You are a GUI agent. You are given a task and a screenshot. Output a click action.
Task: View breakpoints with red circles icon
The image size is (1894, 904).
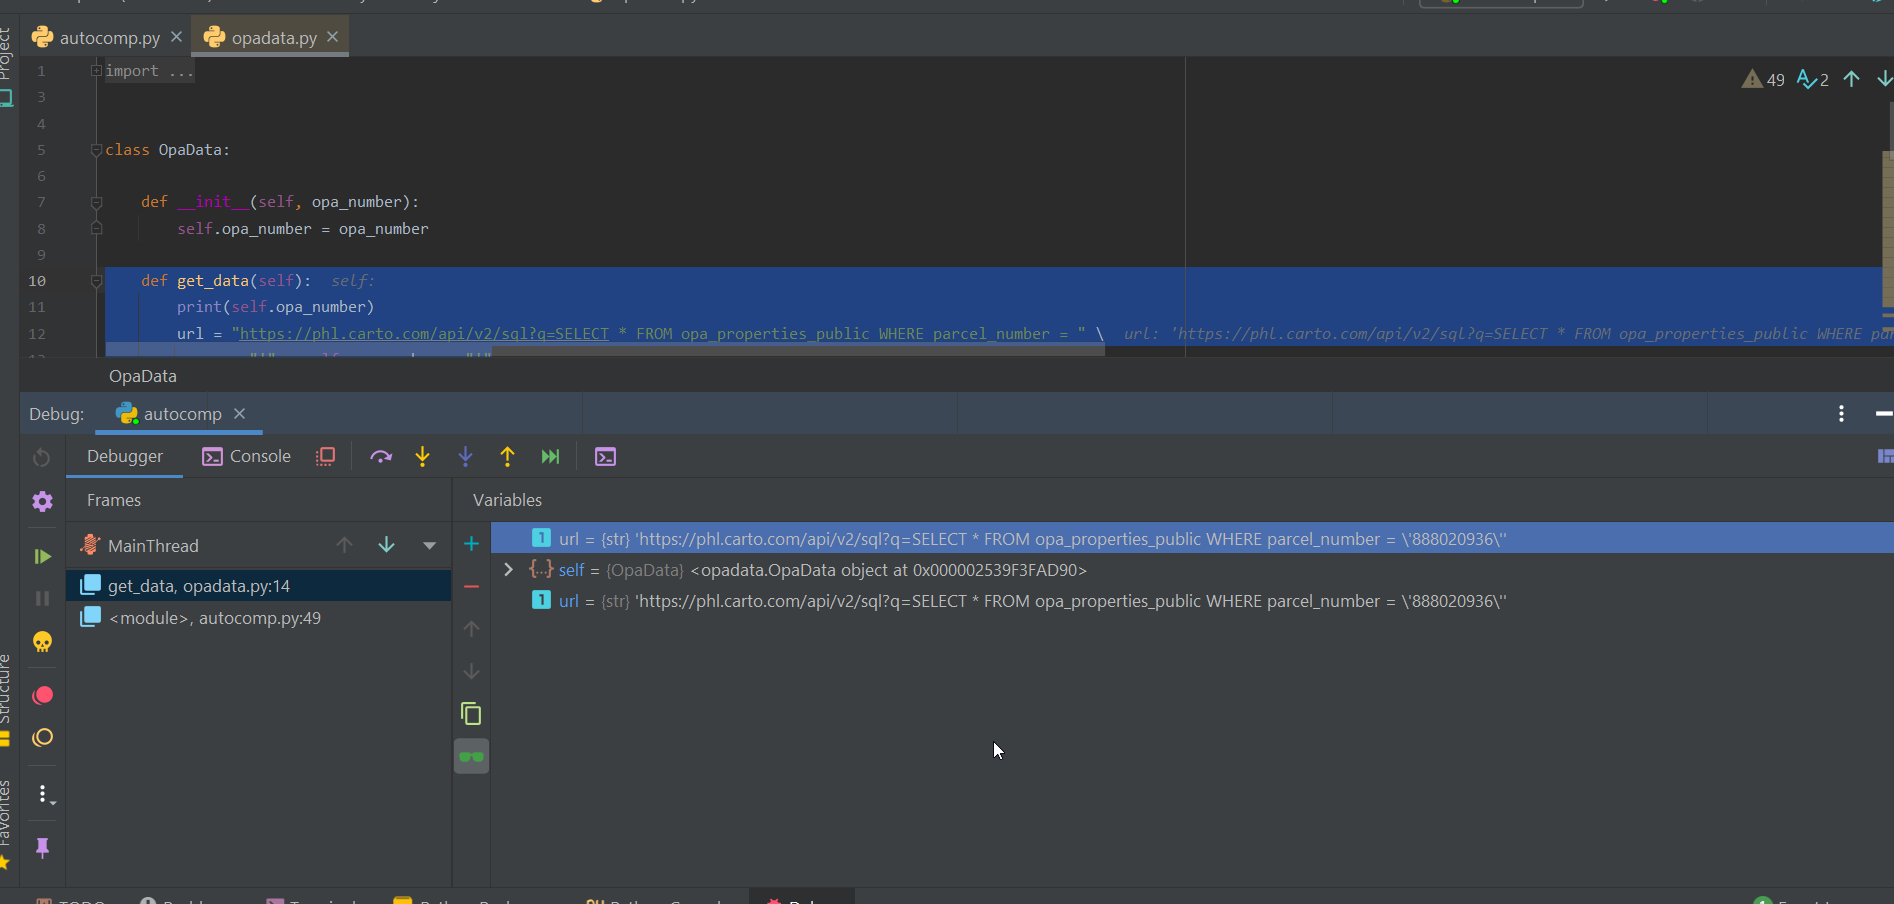coord(42,695)
